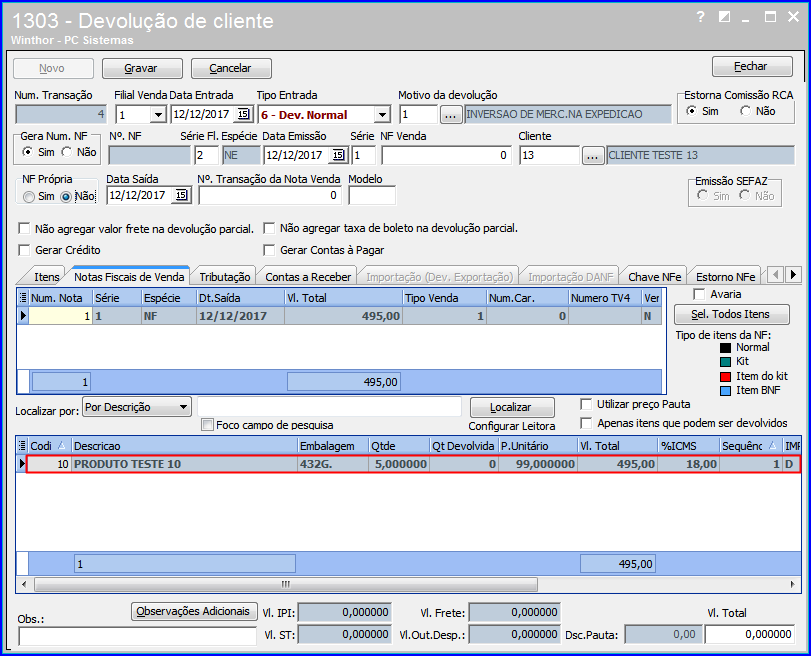Click Configurar Leitora link
This screenshot has width=811, height=656.
(x=512, y=426)
